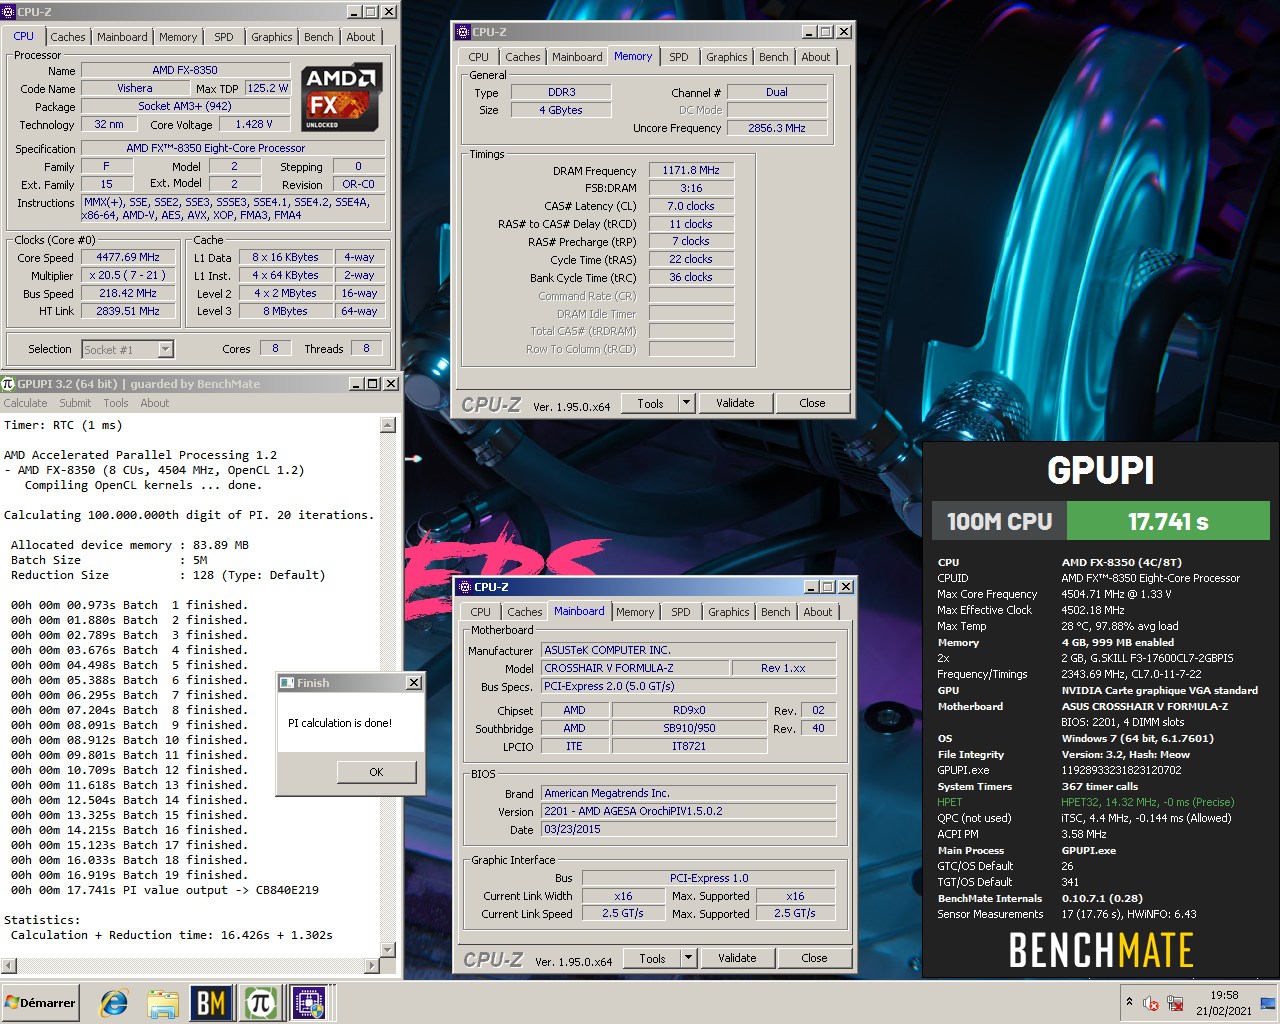1280x1024 pixels.
Task: Open the Selection Socket #1 dropdown
Action: (166, 349)
